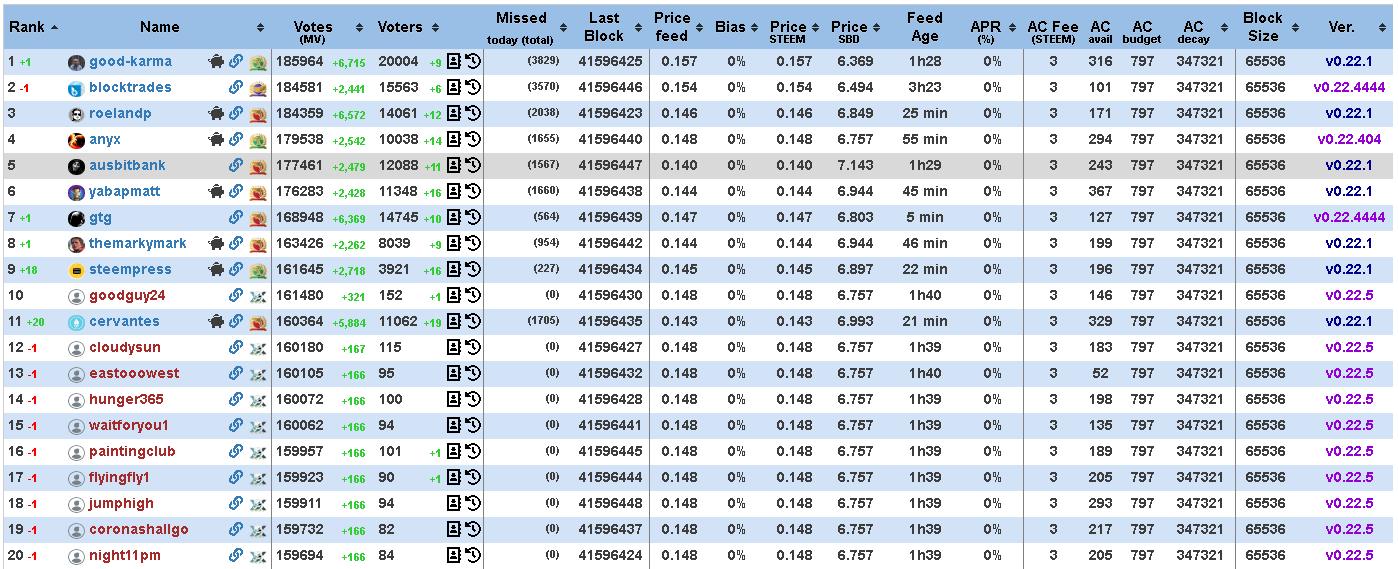Click feed age value 3h23
This screenshot has height=569, width=1398.
coord(924,87)
